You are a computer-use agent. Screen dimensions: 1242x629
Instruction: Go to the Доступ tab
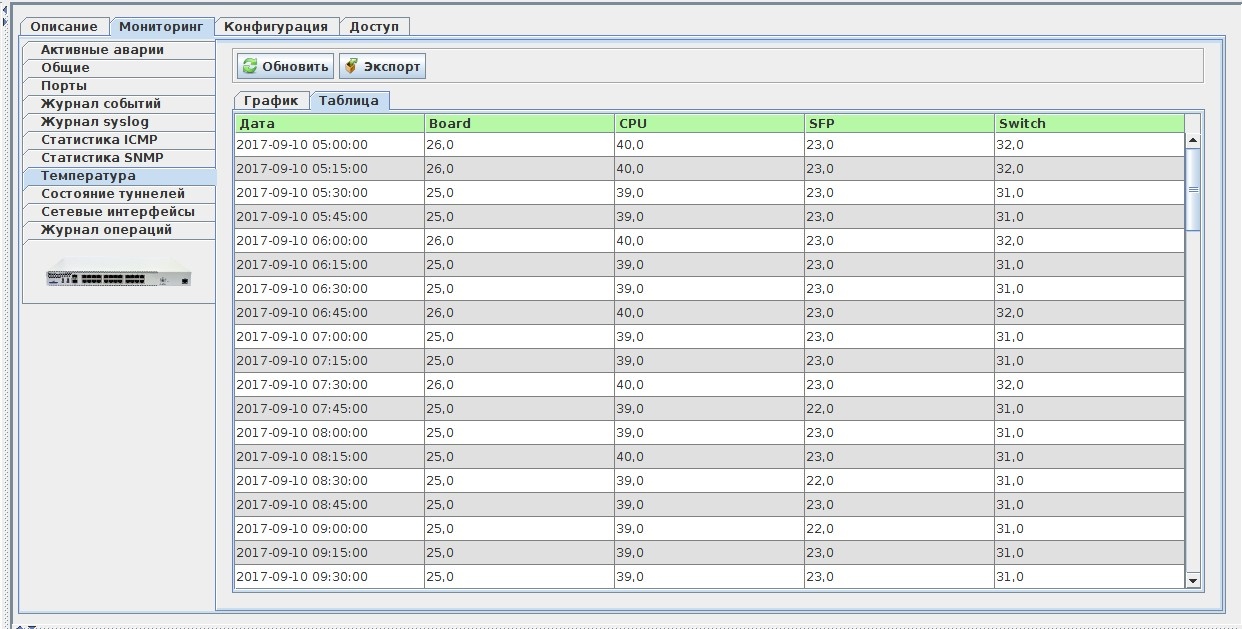coord(375,27)
